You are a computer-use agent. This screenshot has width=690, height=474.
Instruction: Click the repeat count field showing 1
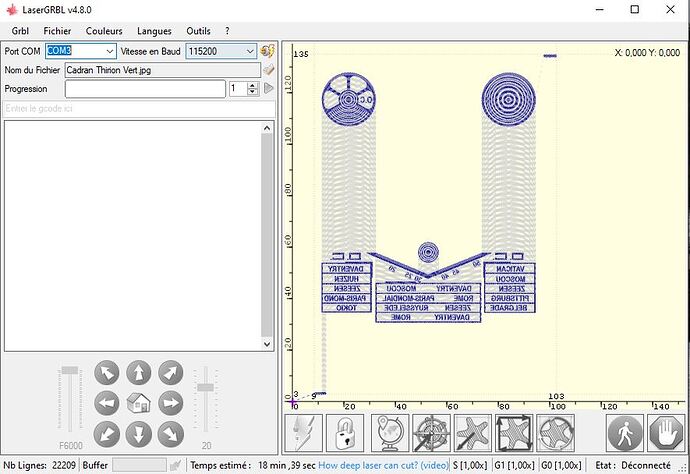[x=238, y=88]
